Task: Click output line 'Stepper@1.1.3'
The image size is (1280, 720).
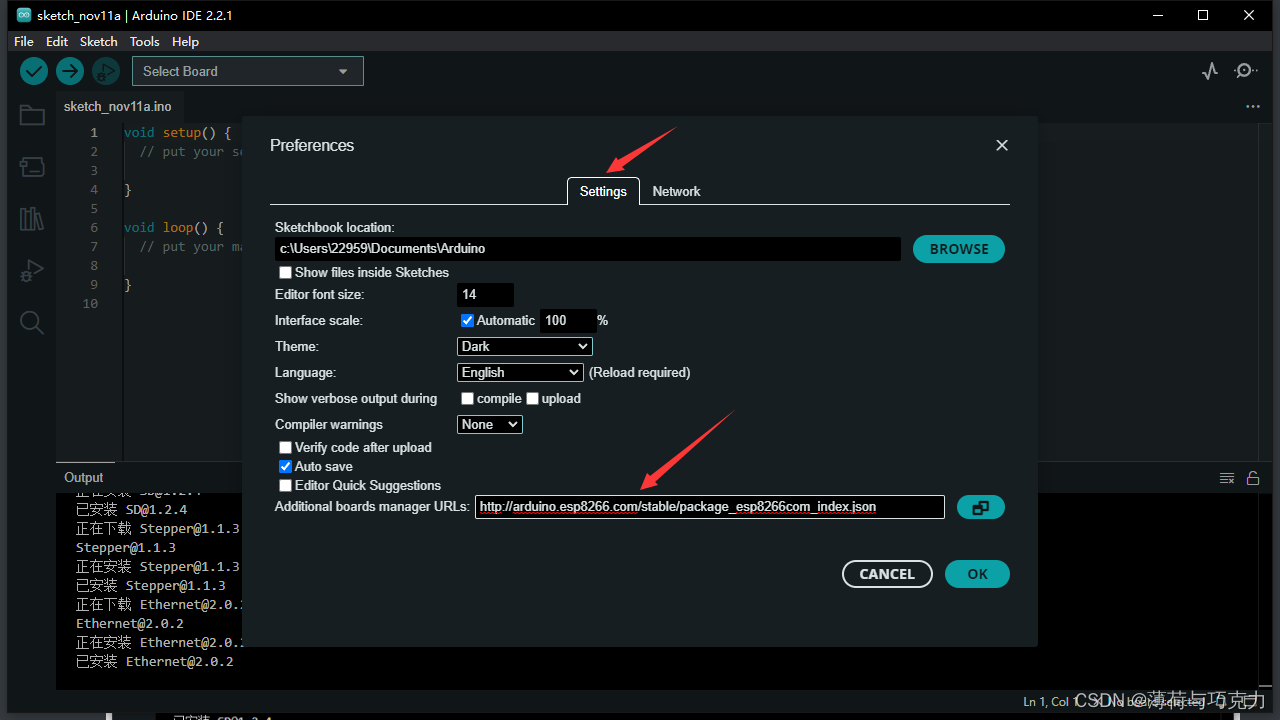Action: pyautogui.click(x=126, y=547)
